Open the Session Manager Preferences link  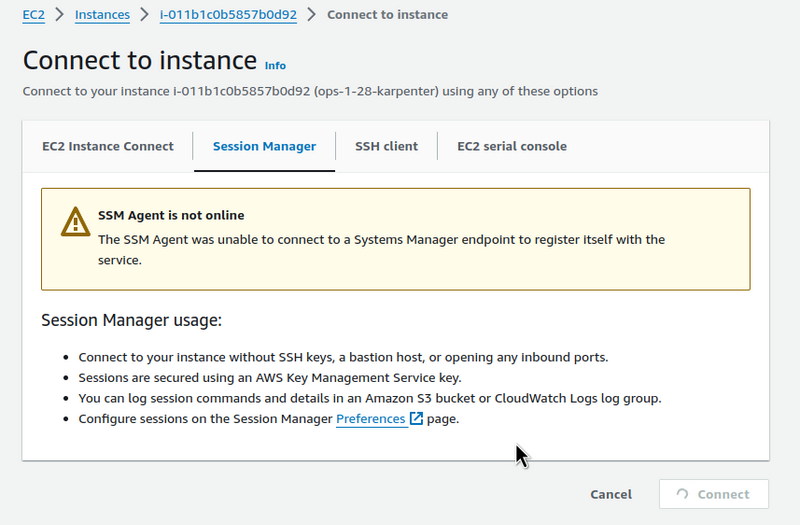(x=370, y=419)
